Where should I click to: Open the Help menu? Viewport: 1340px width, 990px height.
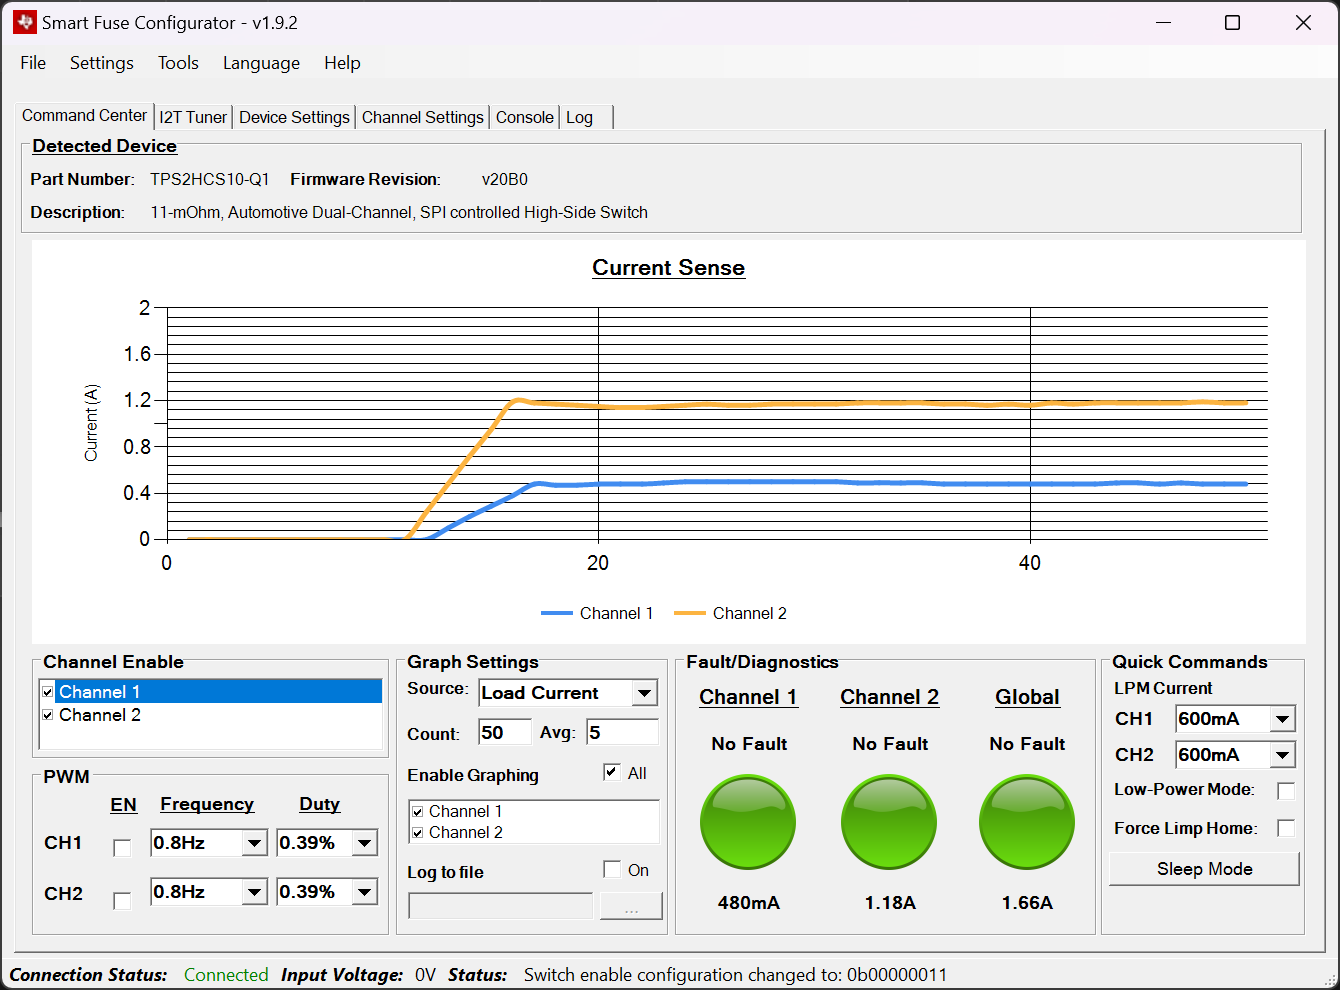342,63
